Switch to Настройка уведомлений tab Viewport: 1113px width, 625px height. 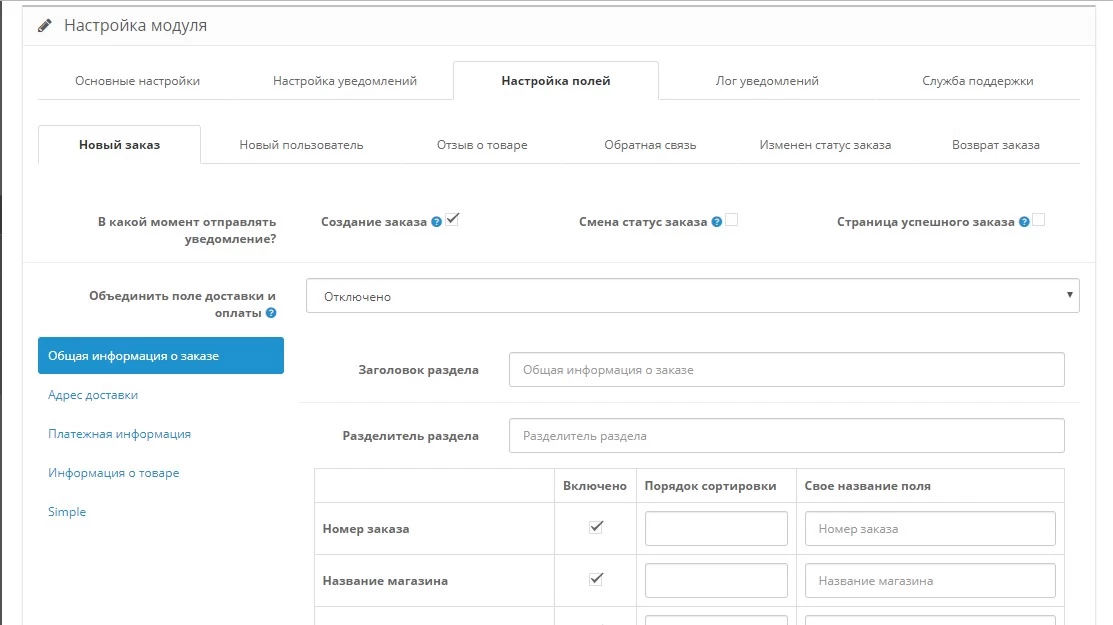pyautogui.click(x=345, y=81)
